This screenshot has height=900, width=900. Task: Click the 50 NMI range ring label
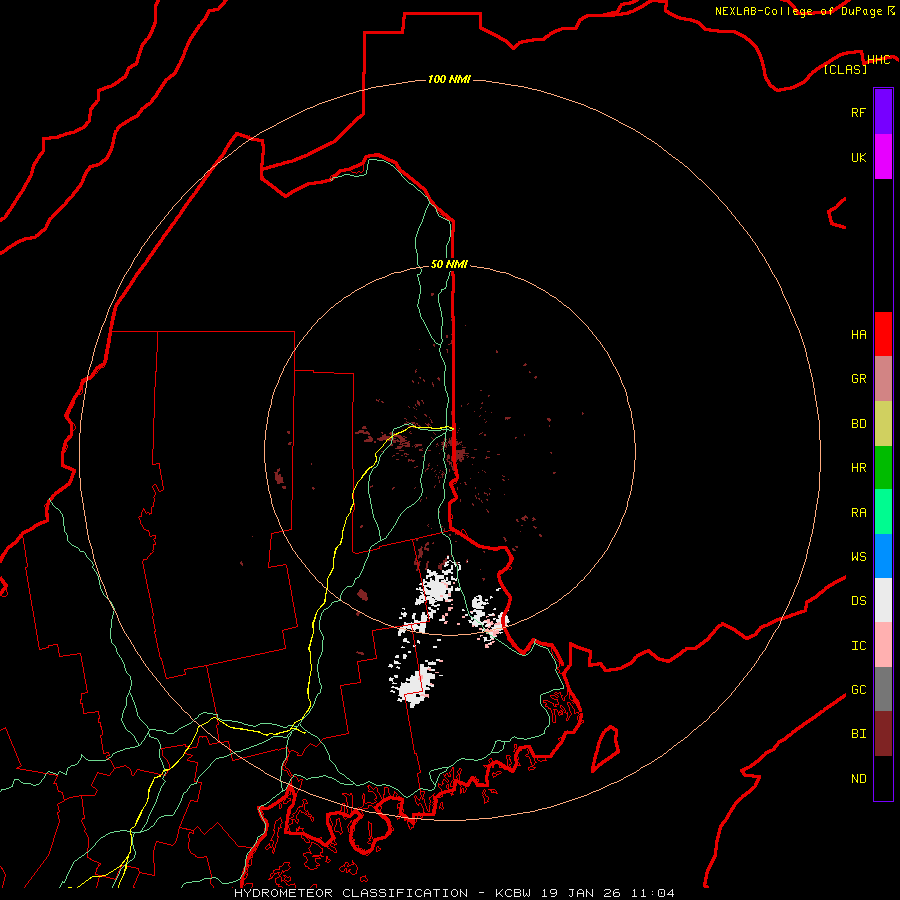click(449, 264)
